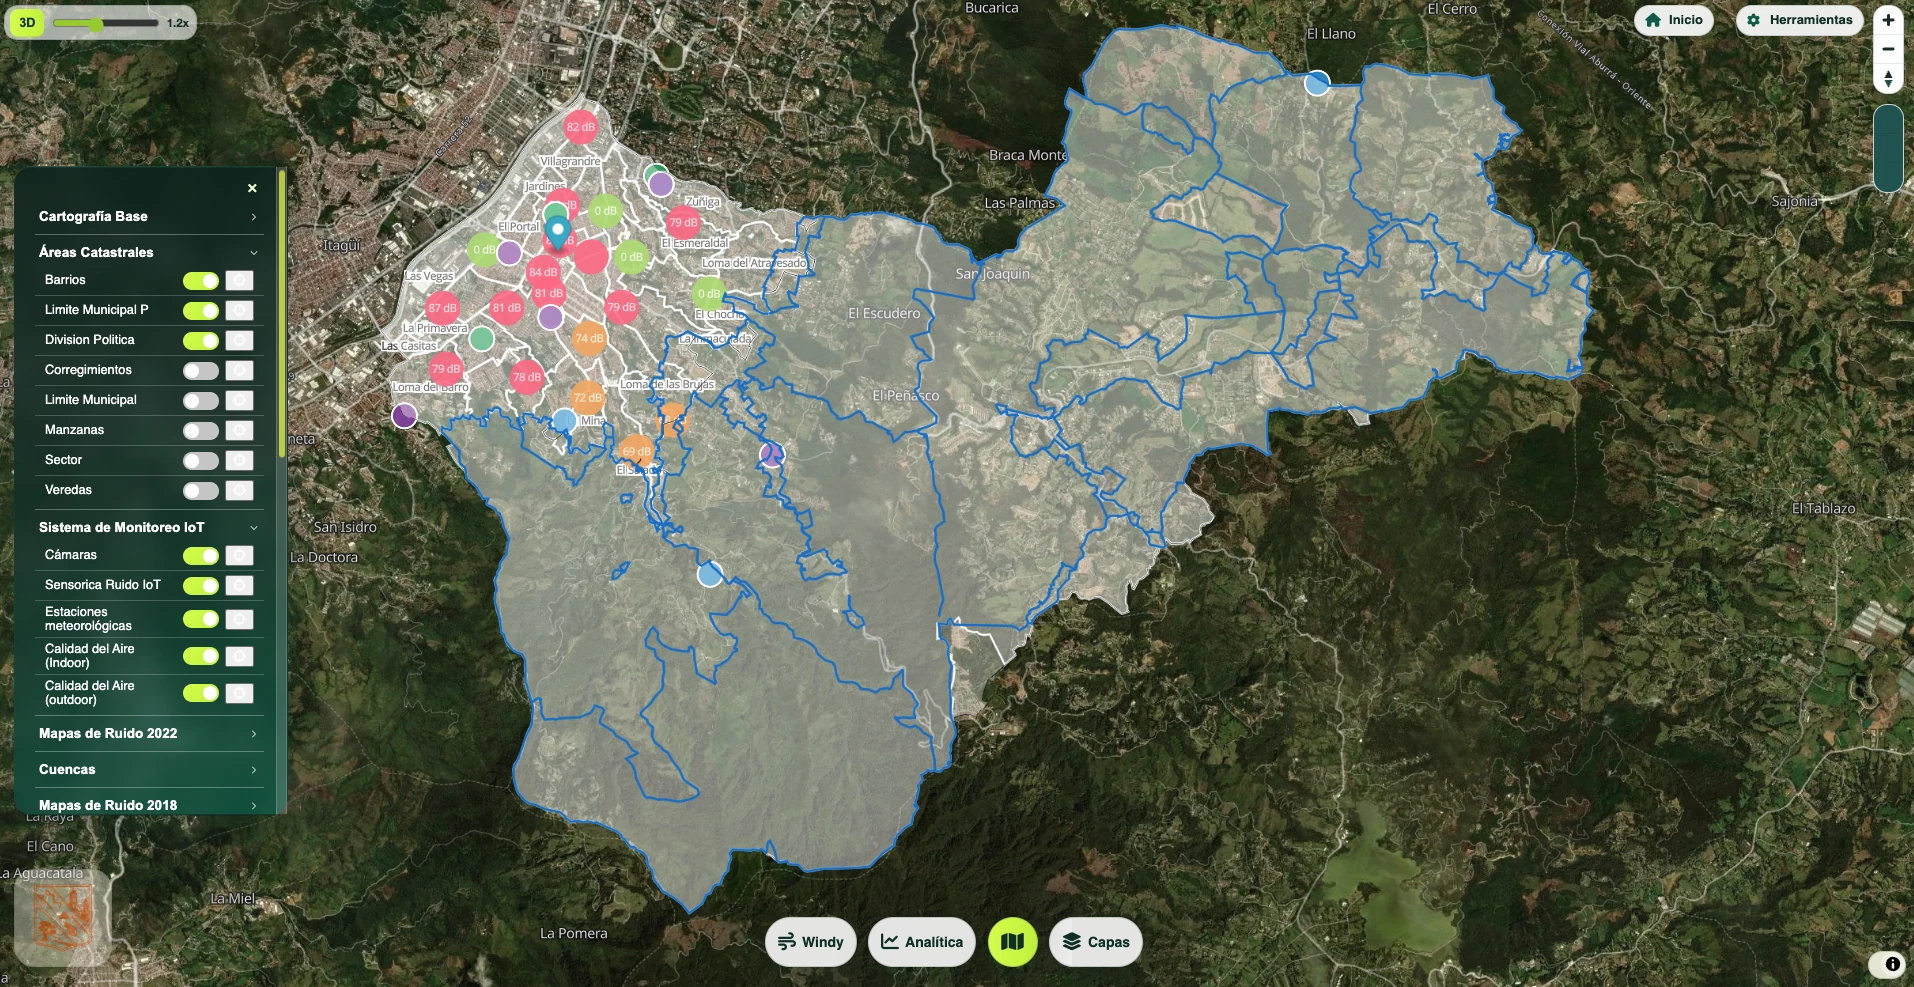Click the green map icon button
Screen dimensions: 1914x987
[1012, 942]
